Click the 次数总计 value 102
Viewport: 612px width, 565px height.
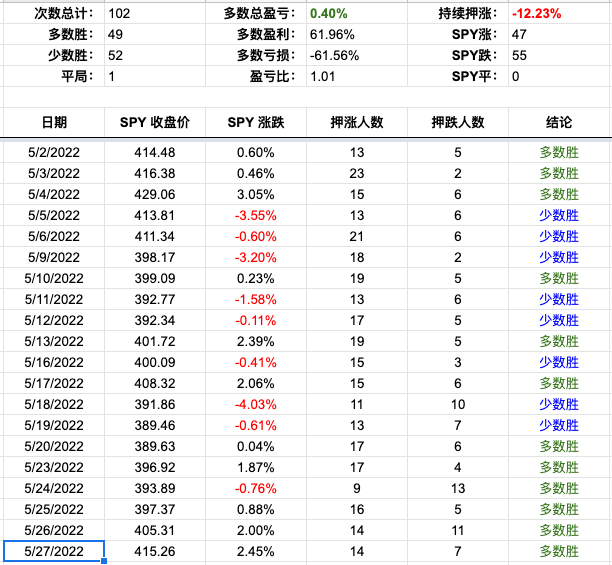(x=121, y=14)
